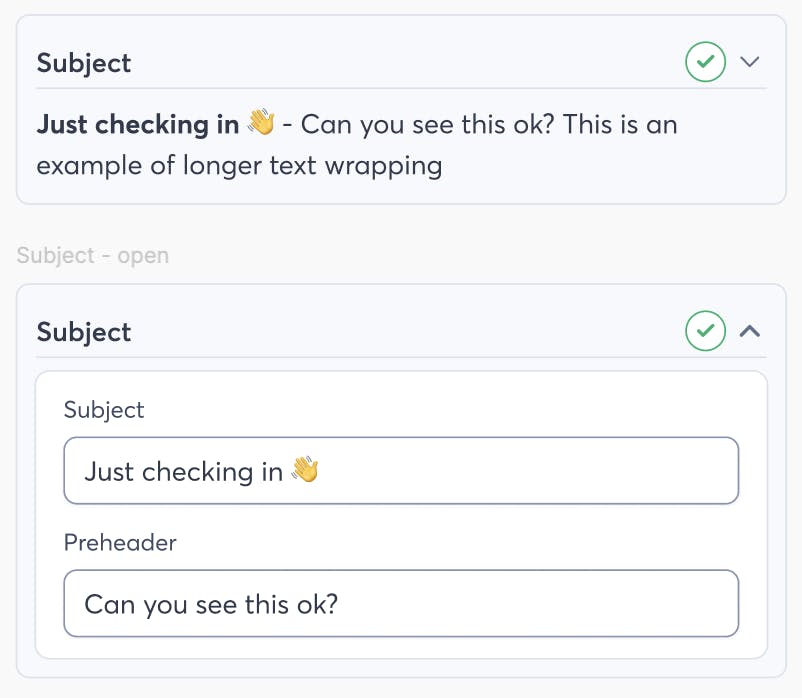The width and height of the screenshot is (802, 698).
Task: Expand the collapsed Subject card using down chevron
Action: click(x=750, y=62)
